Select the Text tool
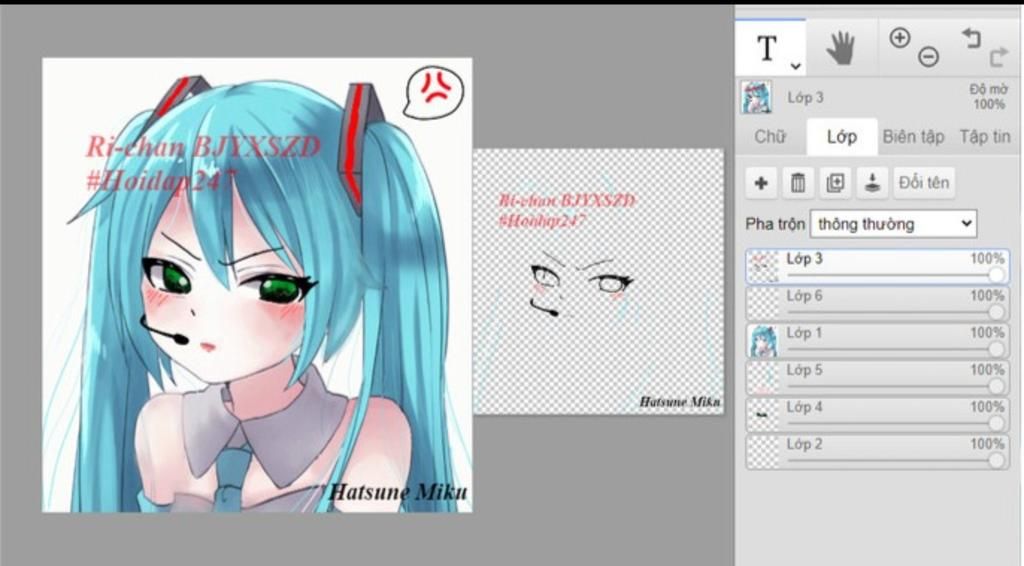This screenshot has width=1024, height=566. point(766,48)
